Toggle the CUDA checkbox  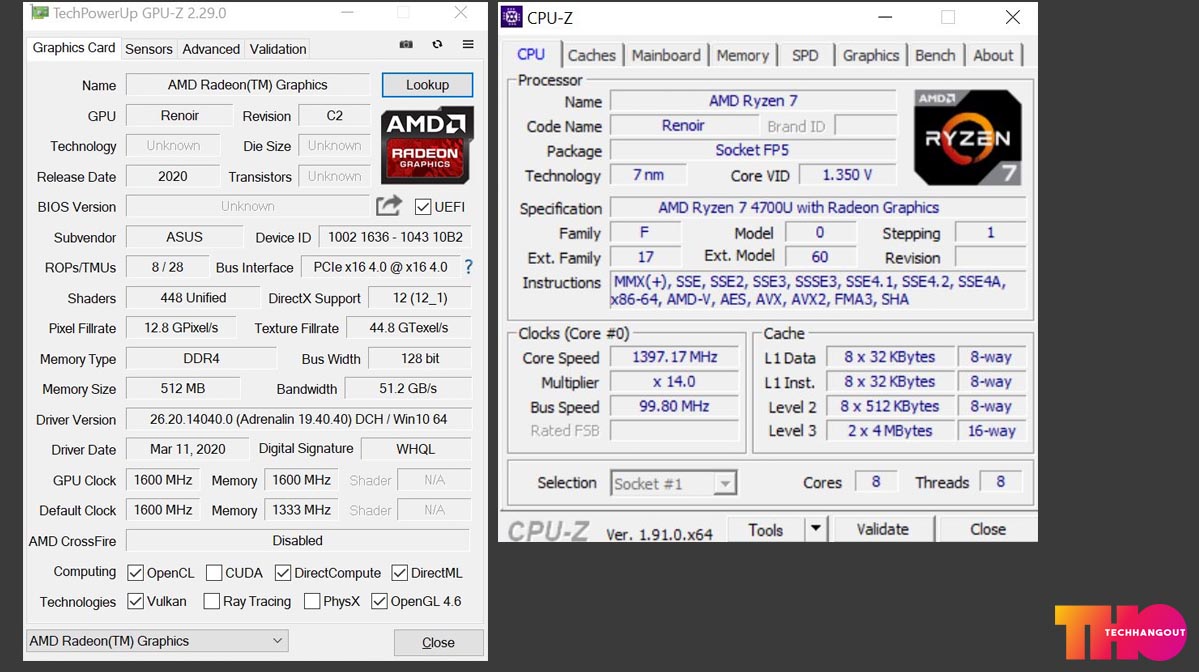click(214, 573)
